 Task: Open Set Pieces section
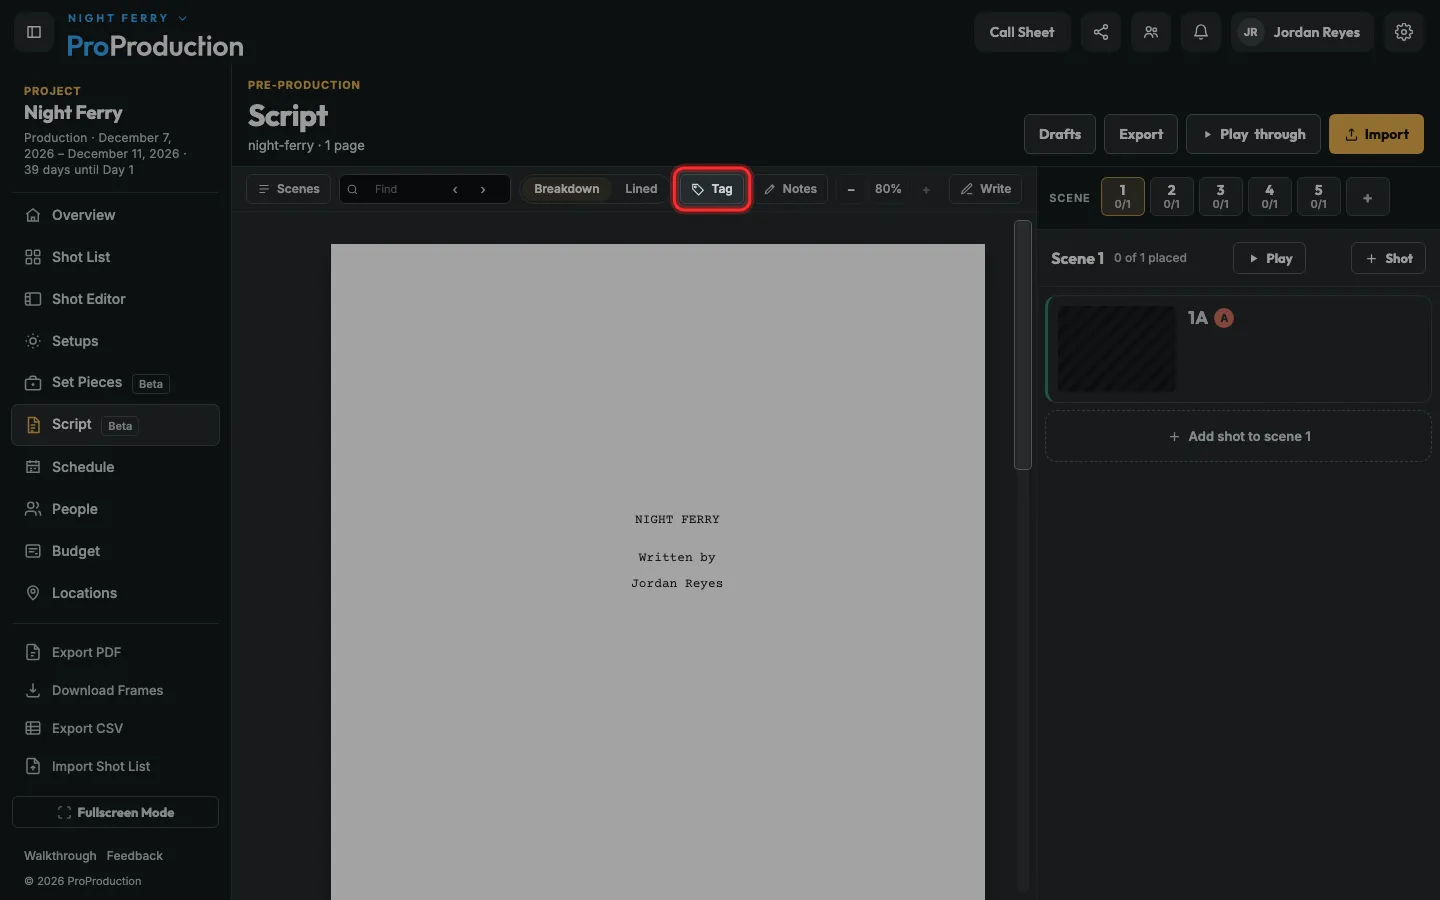pos(115,383)
